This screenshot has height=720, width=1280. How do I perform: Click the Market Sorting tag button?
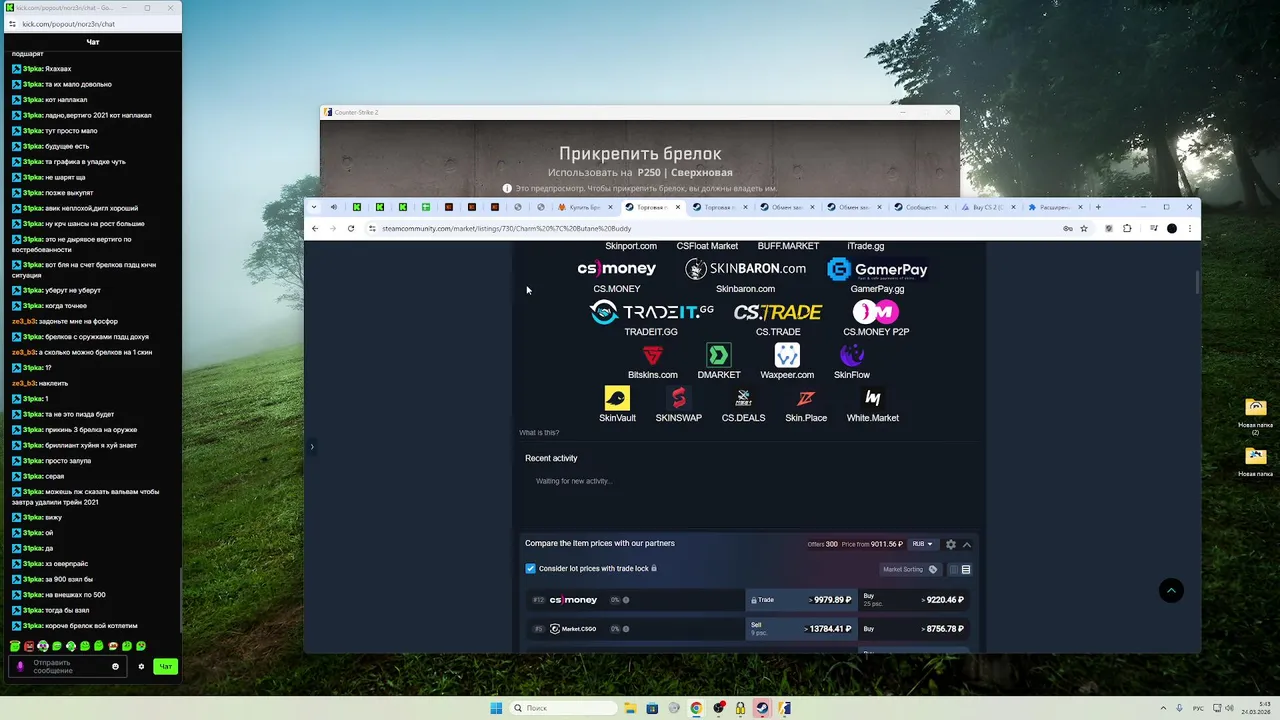pyautogui.click(x=910, y=569)
